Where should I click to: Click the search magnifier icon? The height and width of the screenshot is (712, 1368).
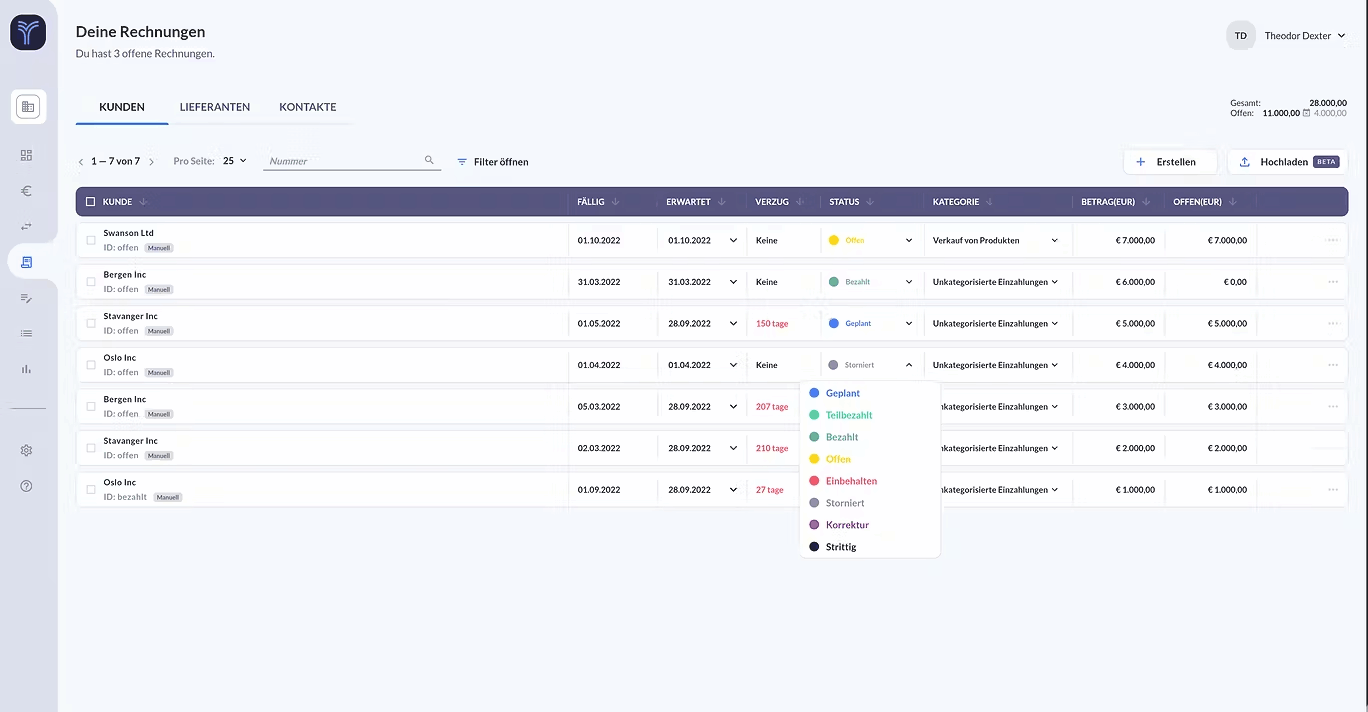429,160
